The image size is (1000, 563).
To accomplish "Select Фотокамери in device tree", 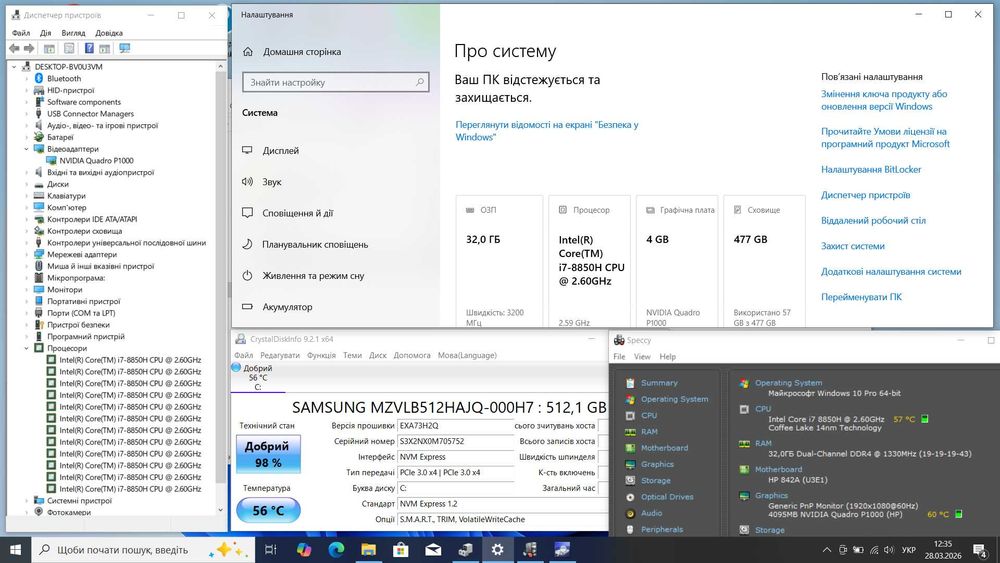I will click(x=69, y=512).
